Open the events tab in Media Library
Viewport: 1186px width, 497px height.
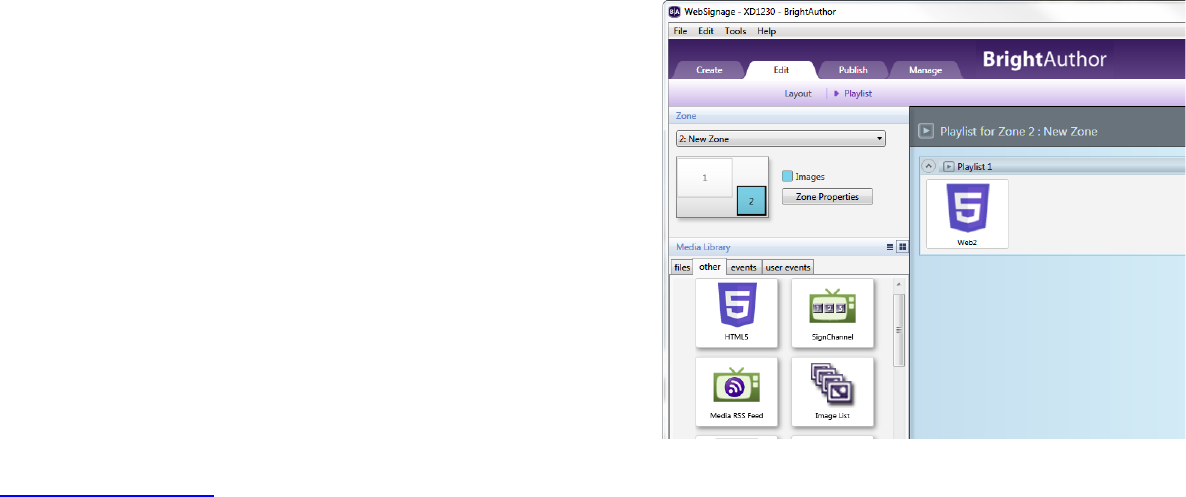[x=743, y=267]
